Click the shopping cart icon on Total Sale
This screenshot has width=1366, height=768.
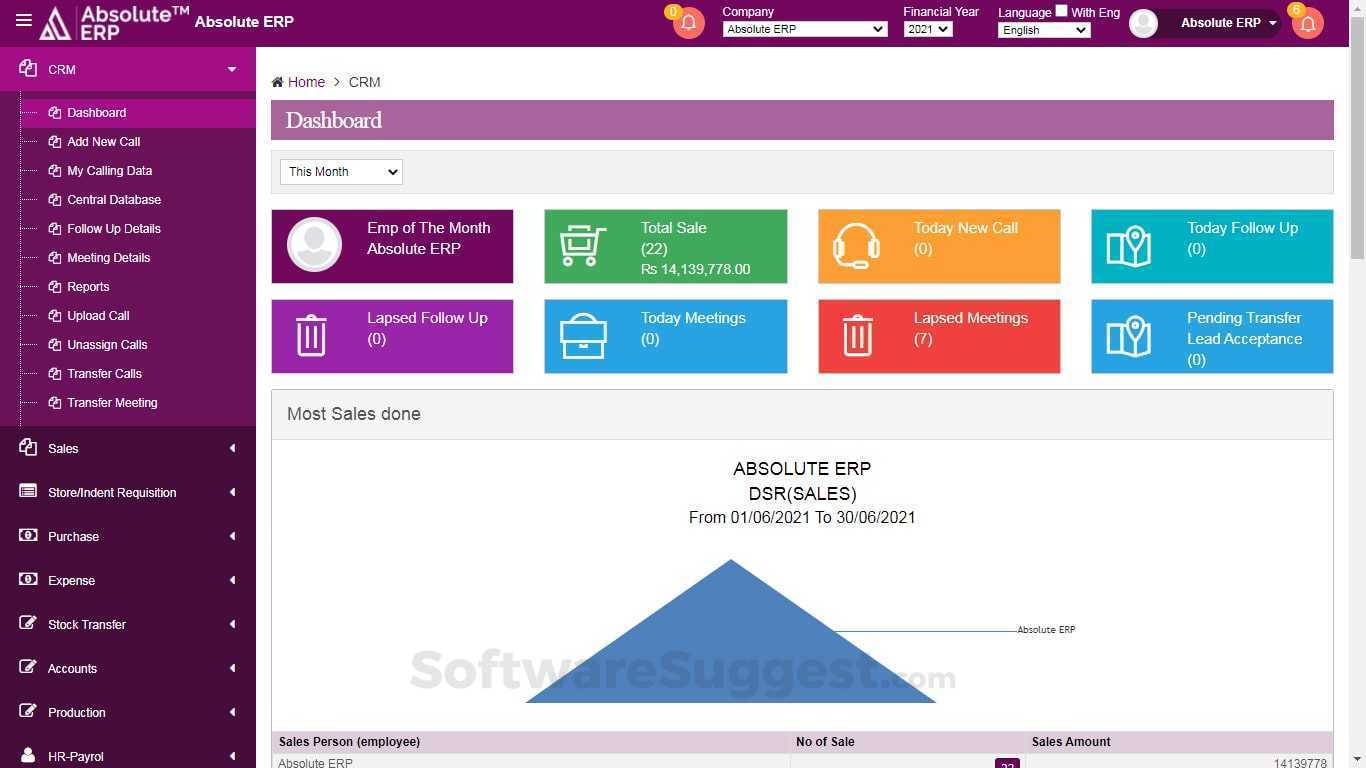[583, 246]
